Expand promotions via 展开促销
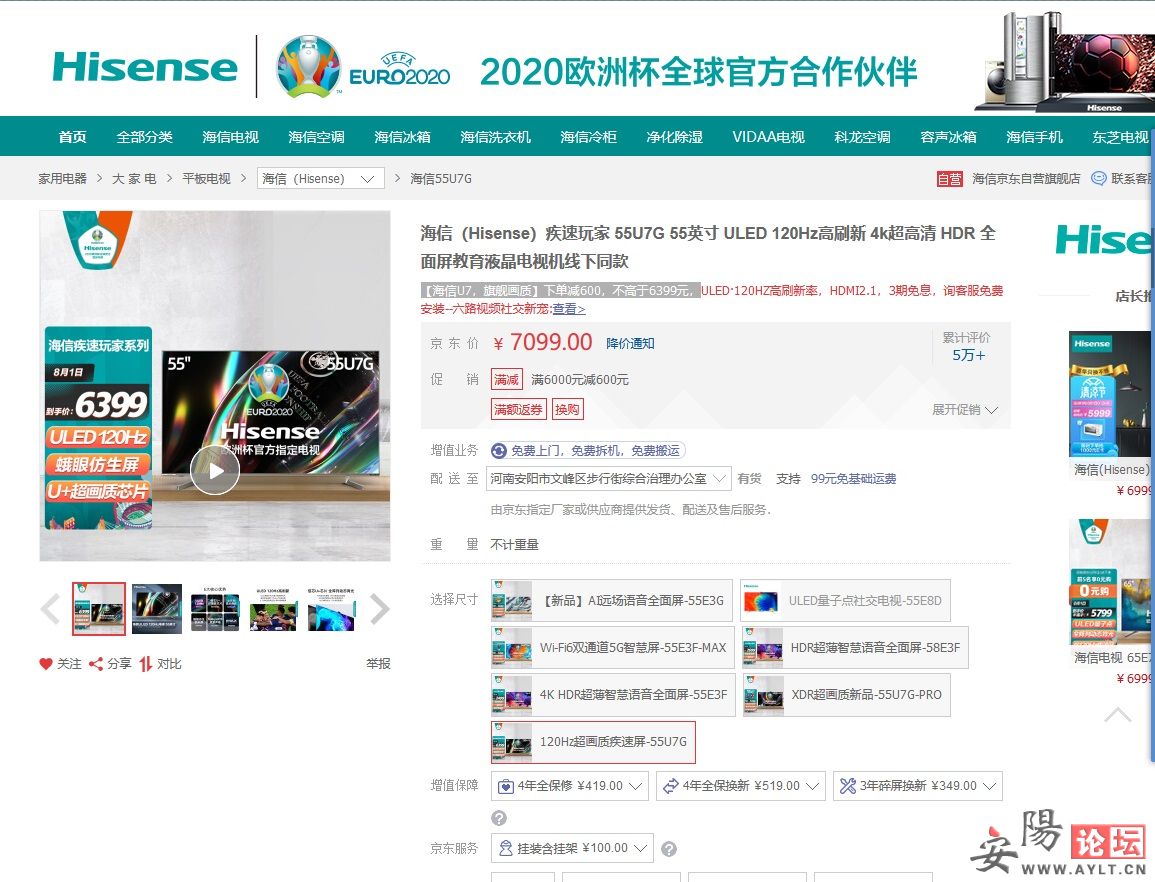Image resolution: width=1155 pixels, height=882 pixels. [965, 410]
